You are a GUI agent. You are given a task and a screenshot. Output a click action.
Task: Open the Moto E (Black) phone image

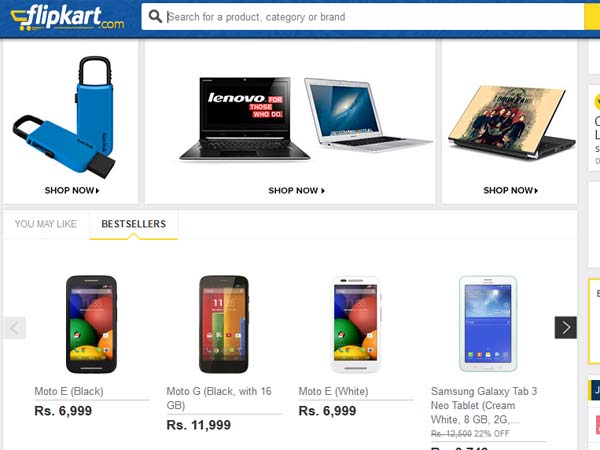pos(91,324)
